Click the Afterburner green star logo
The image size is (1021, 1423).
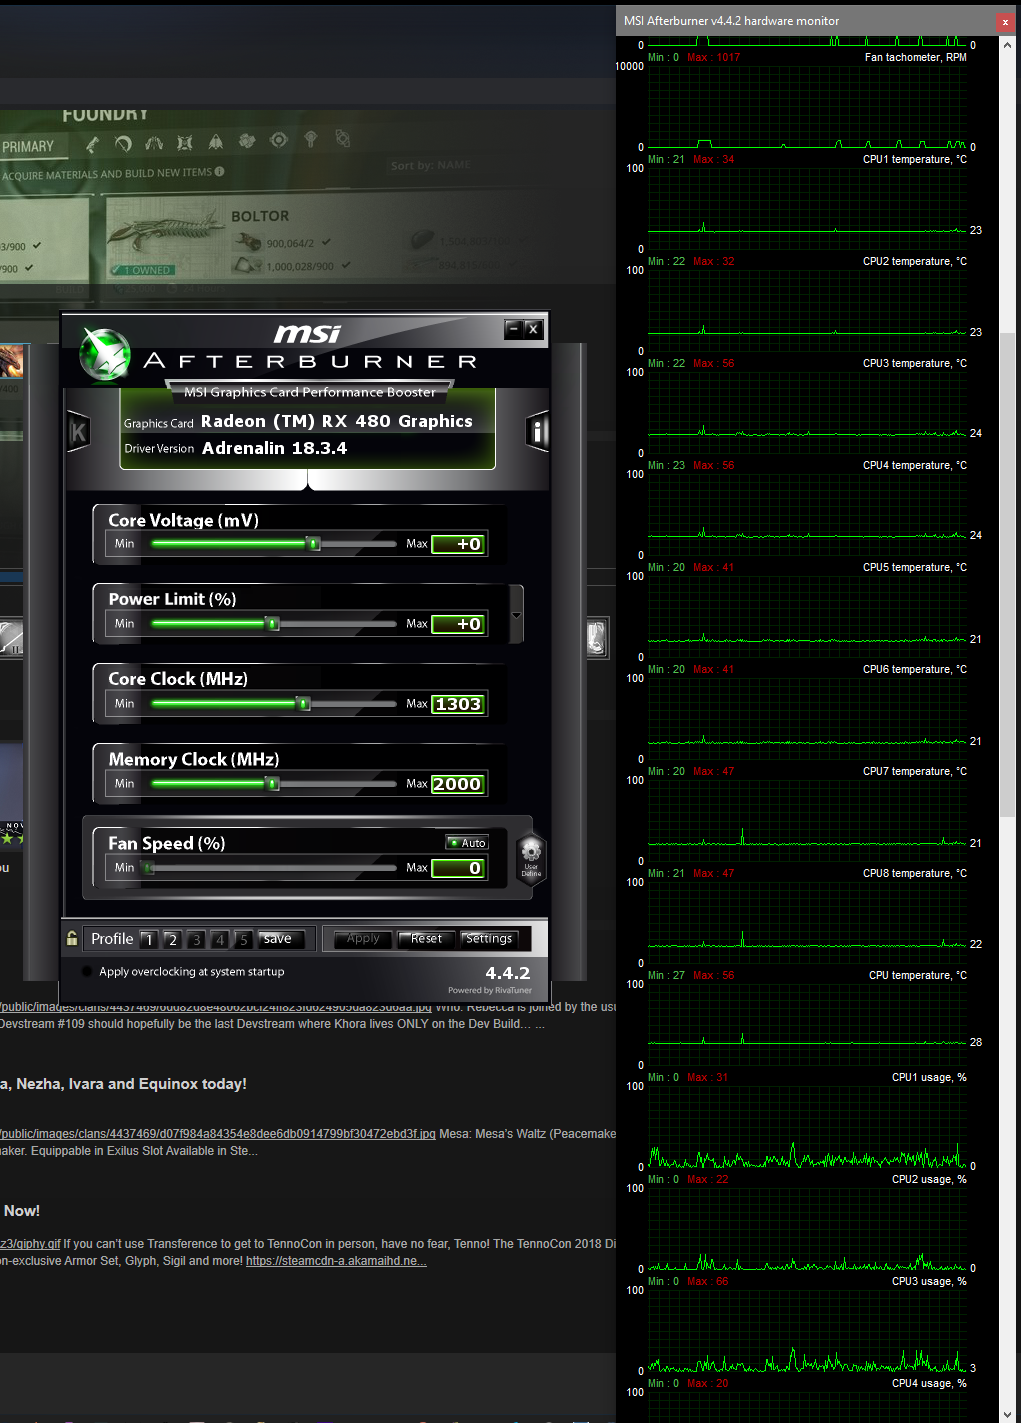pos(105,354)
